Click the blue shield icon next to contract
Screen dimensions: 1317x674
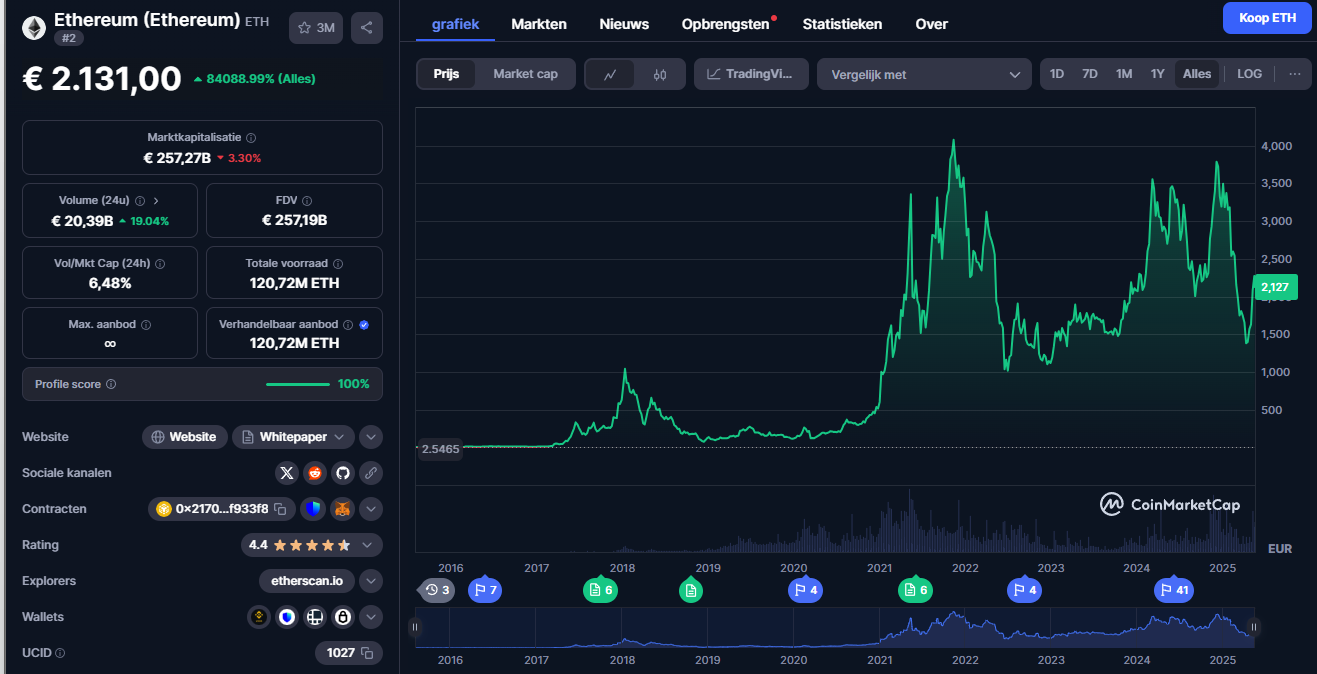[x=313, y=509]
